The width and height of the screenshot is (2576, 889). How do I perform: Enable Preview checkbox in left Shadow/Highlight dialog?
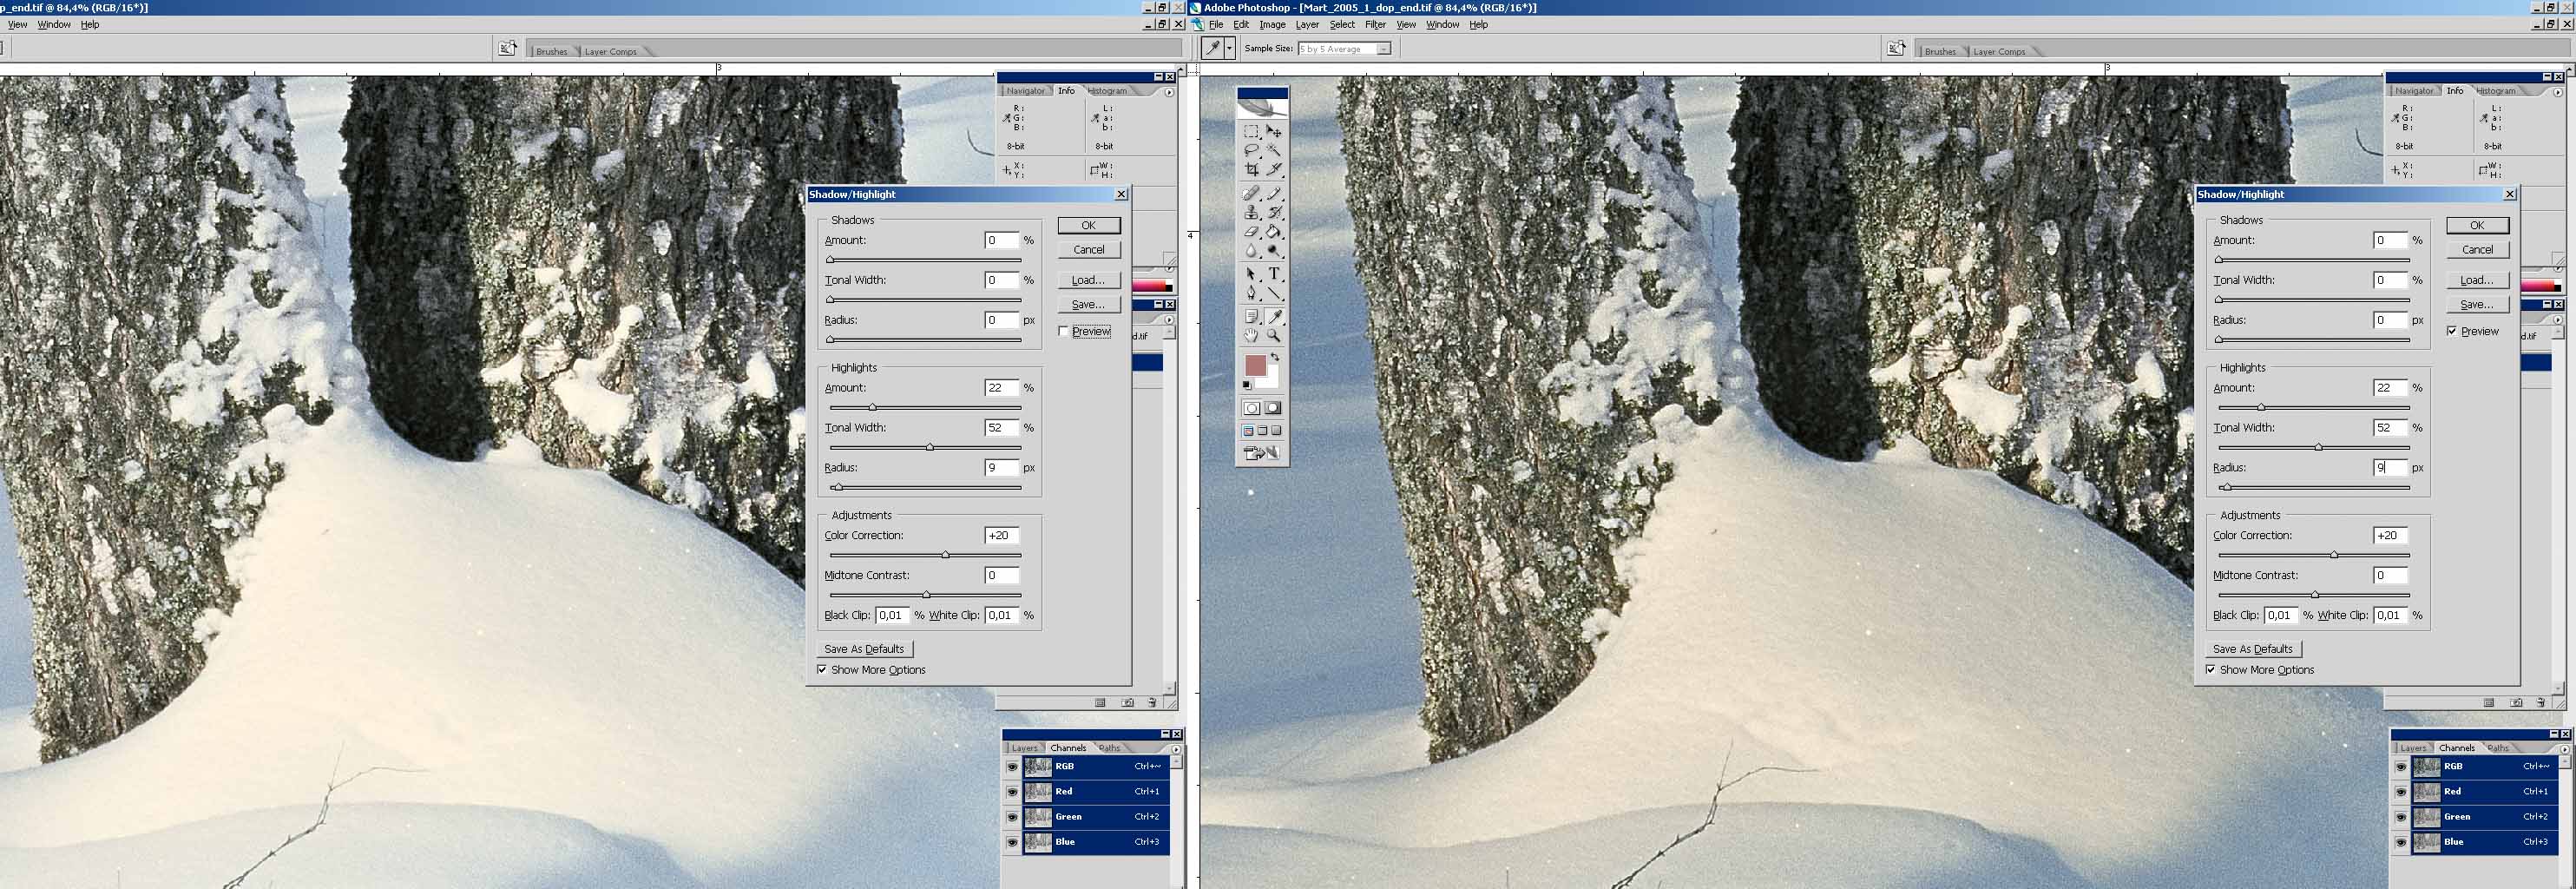[x=1063, y=331]
